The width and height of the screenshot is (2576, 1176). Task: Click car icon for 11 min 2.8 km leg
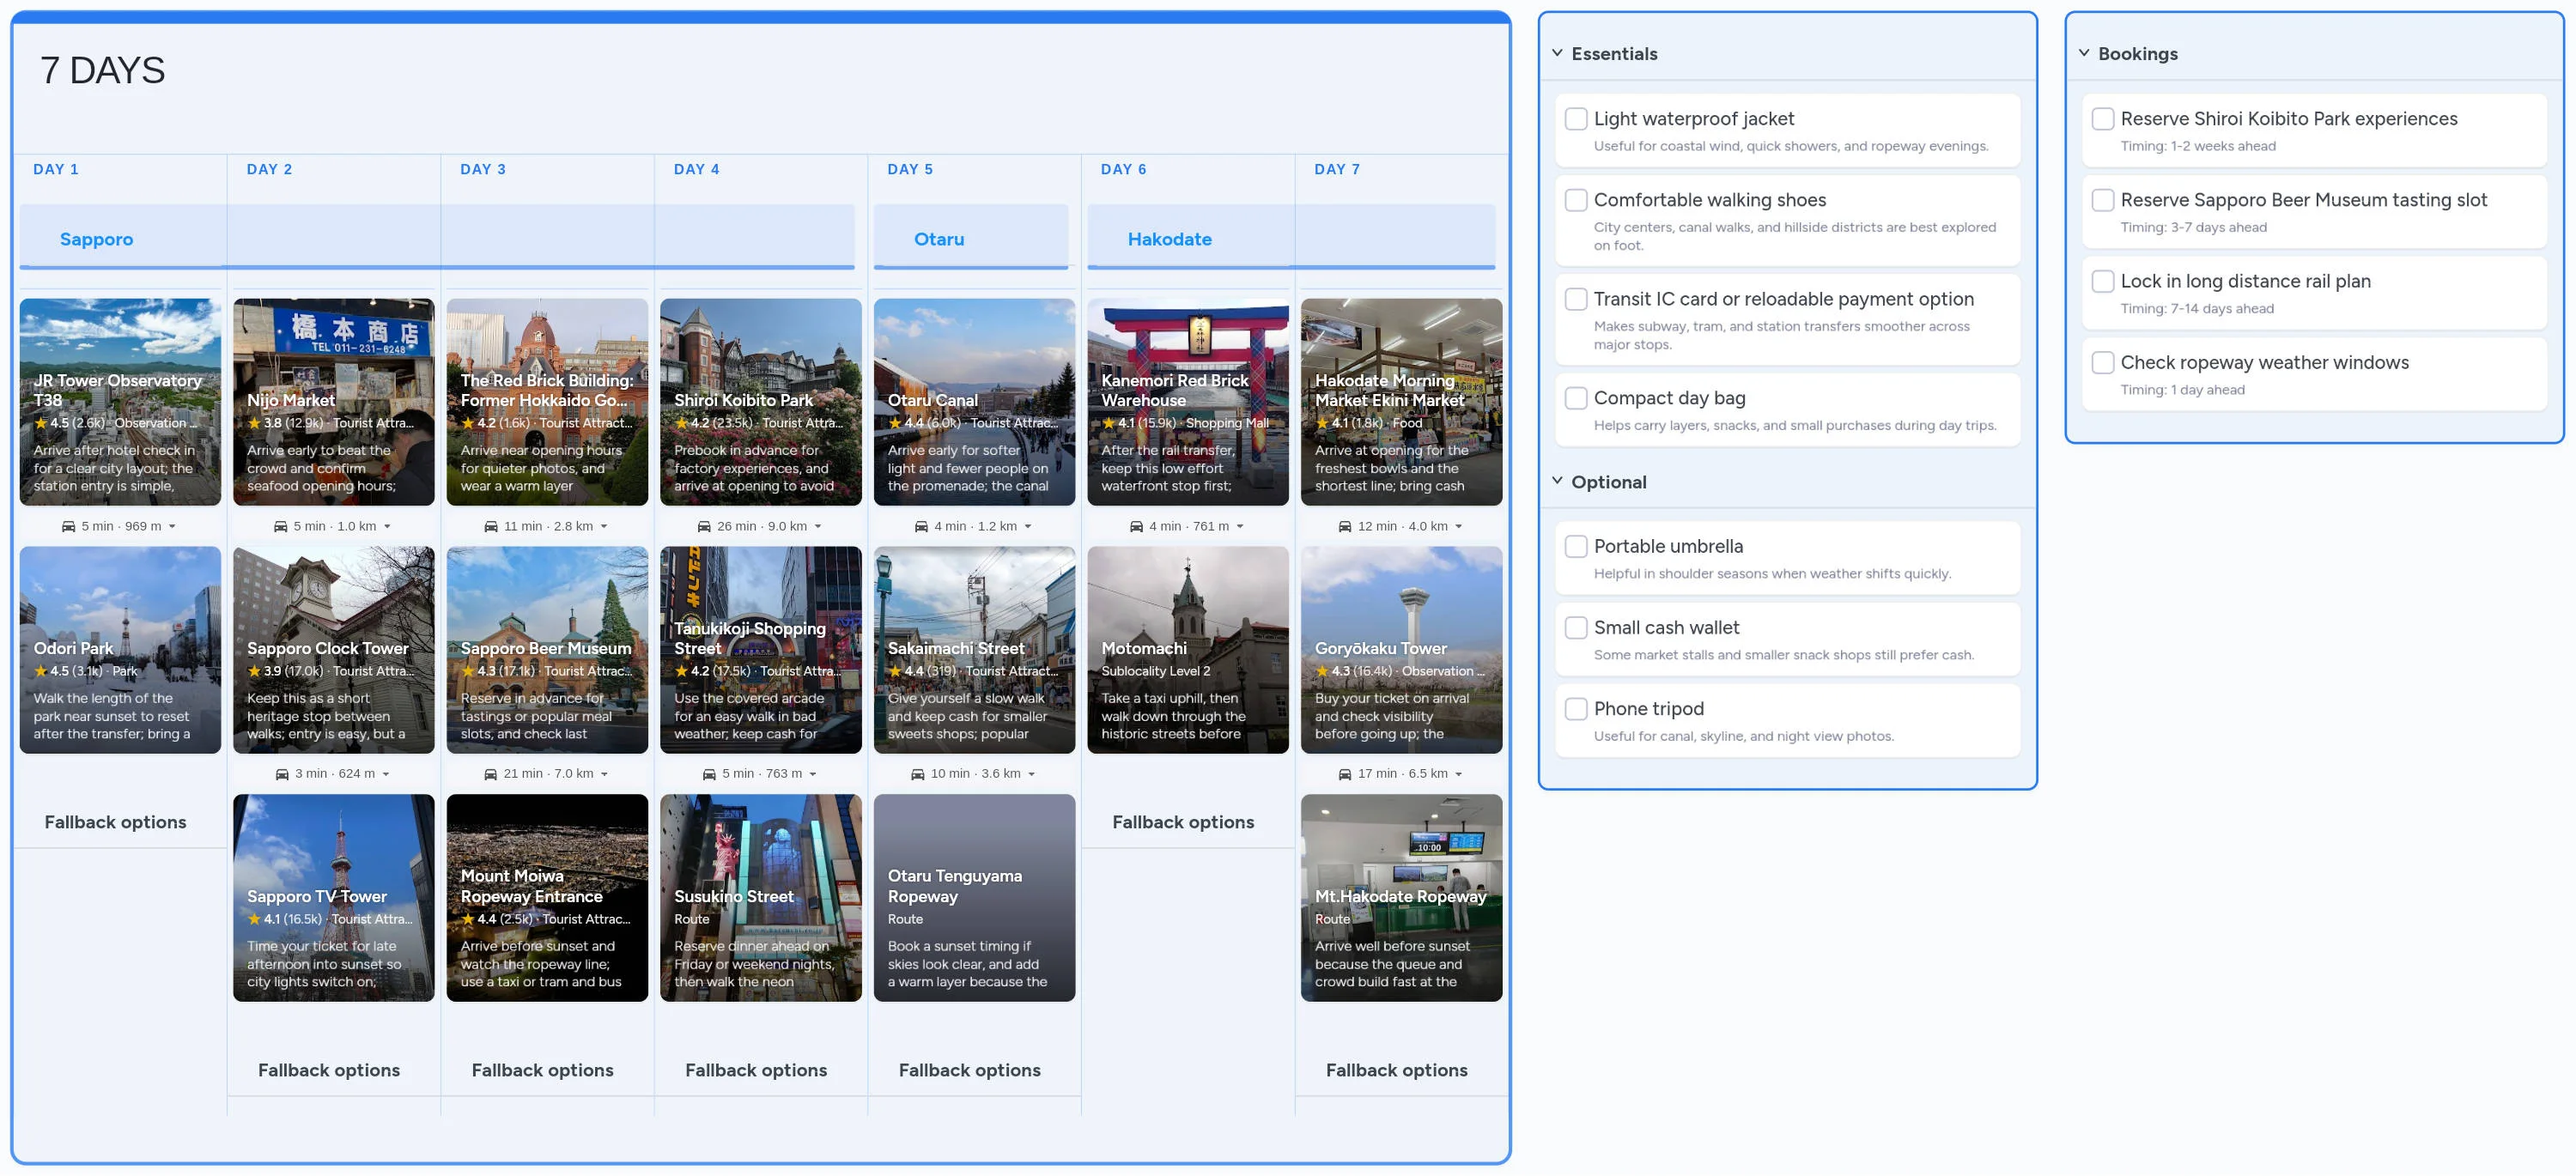pos(490,526)
